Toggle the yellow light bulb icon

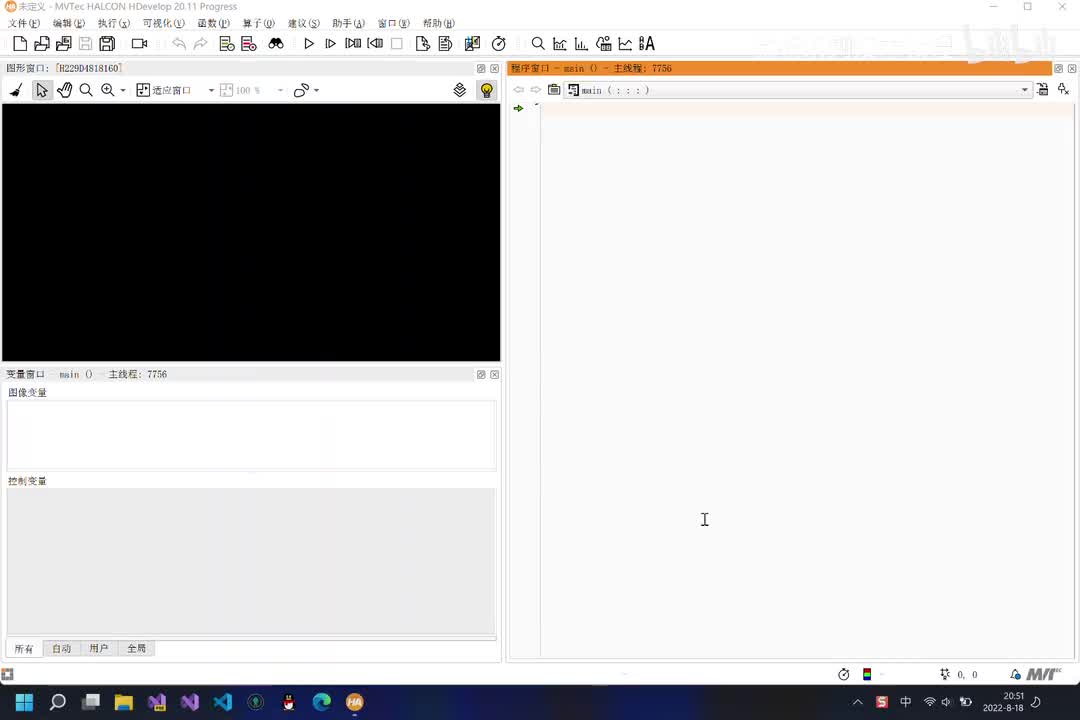tap(486, 90)
